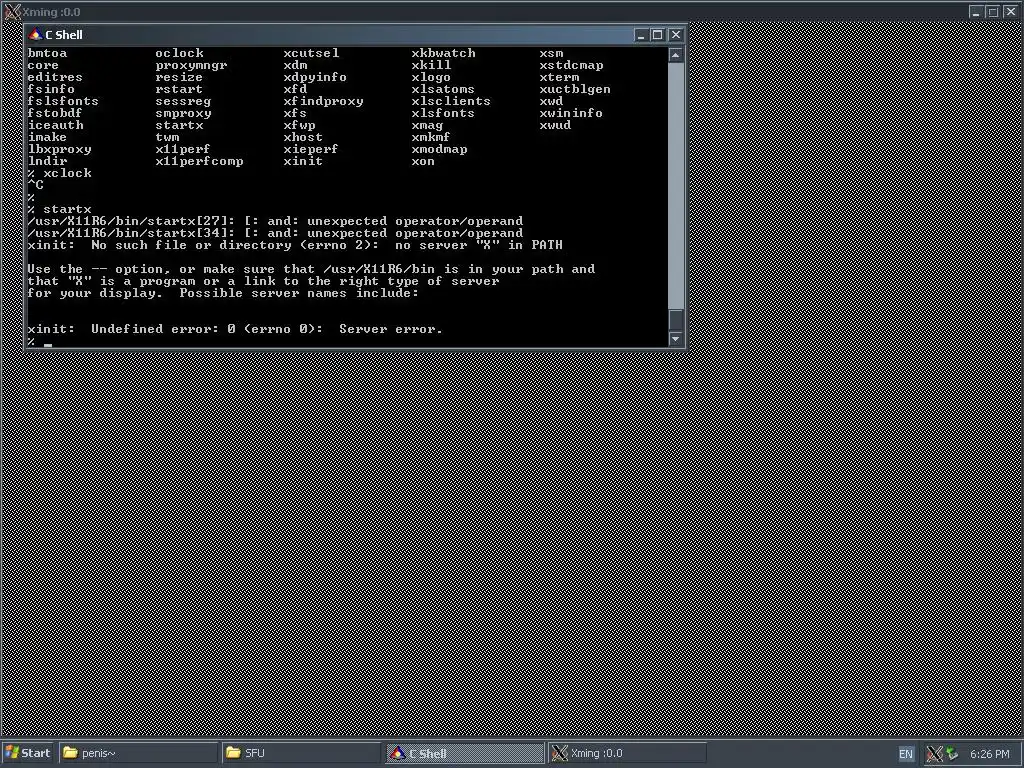Click the '% startx' command line
Viewport: 1024px width, 768px height.
click(x=59, y=209)
